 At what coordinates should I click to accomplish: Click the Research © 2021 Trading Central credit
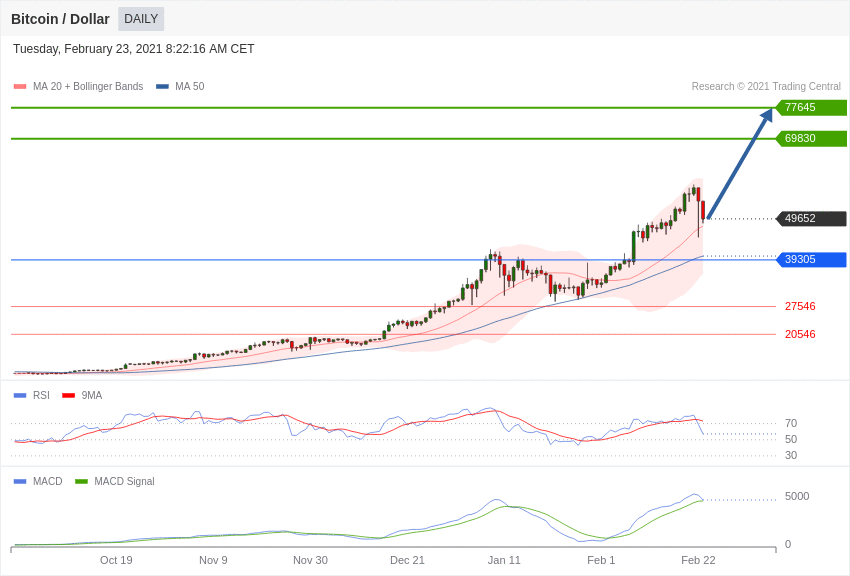[766, 87]
